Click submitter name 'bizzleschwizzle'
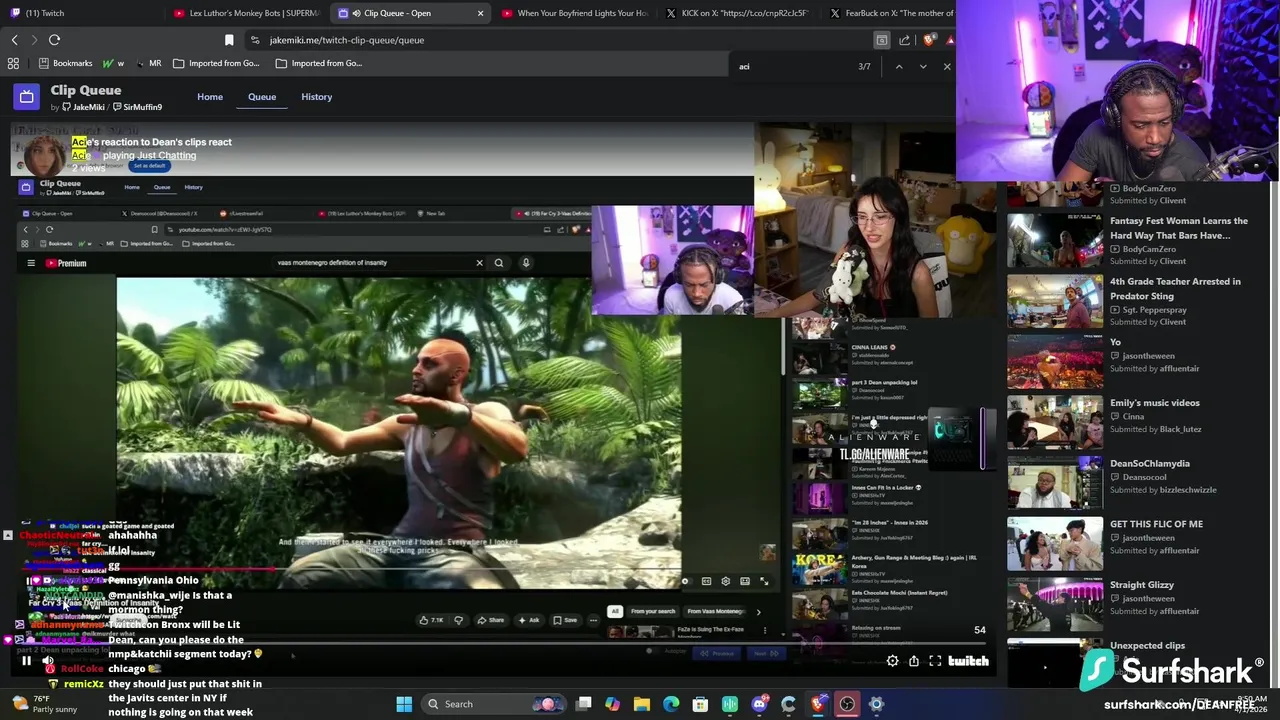 point(1187,490)
